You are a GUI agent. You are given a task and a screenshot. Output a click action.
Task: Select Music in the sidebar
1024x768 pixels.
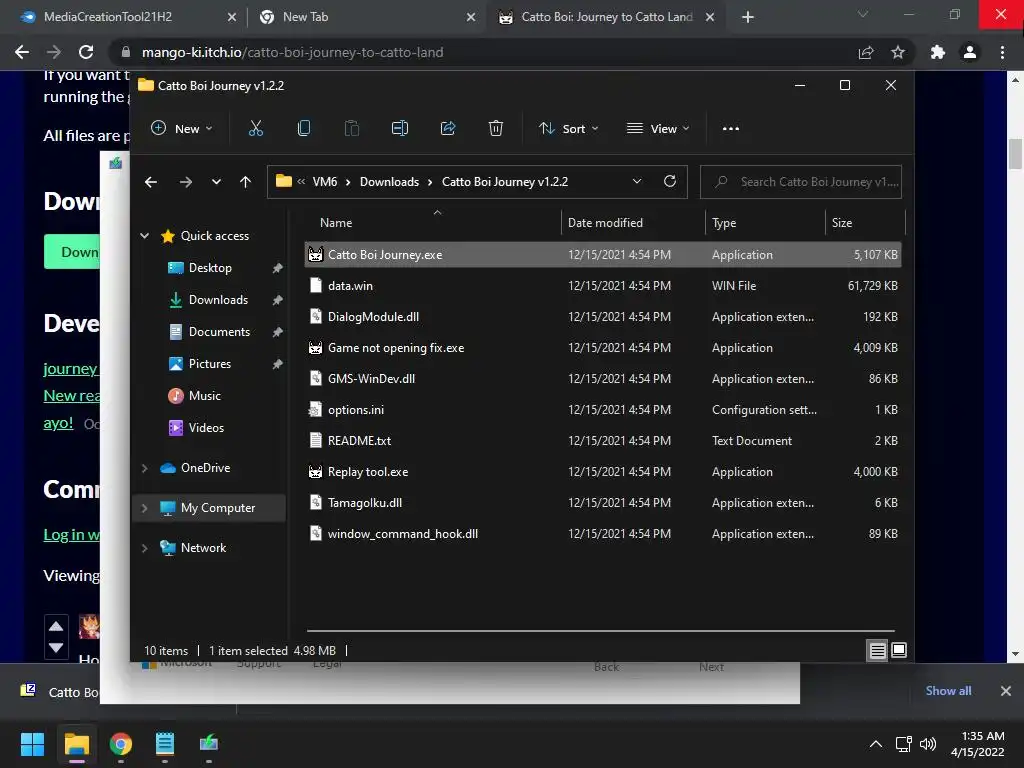[204, 396]
